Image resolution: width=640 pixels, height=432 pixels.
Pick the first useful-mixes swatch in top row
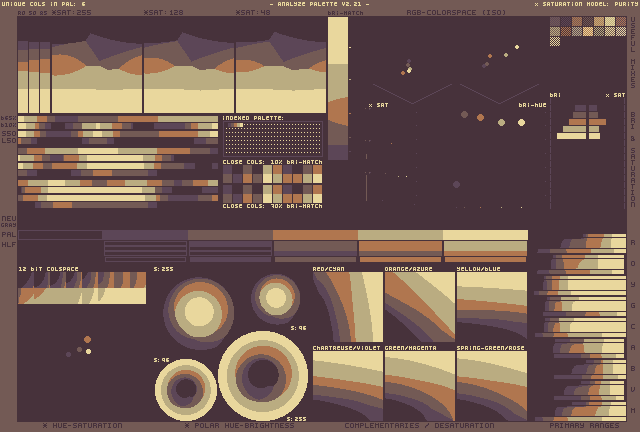pyautogui.click(x=555, y=22)
